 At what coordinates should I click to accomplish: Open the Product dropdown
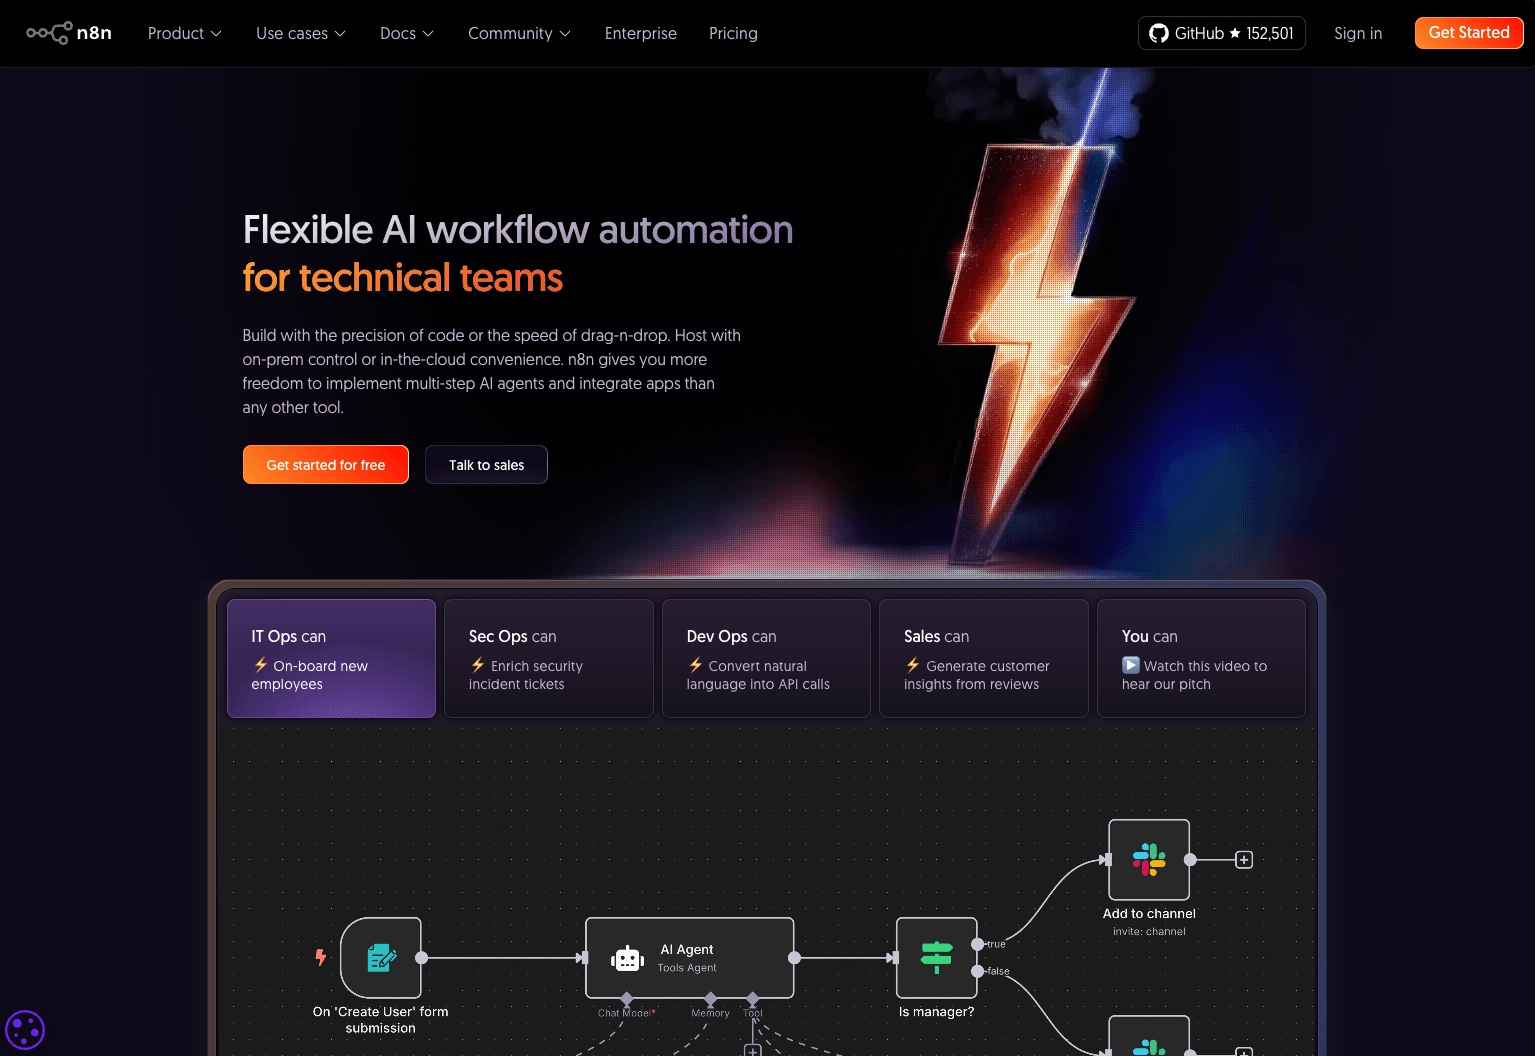pos(183,33)
